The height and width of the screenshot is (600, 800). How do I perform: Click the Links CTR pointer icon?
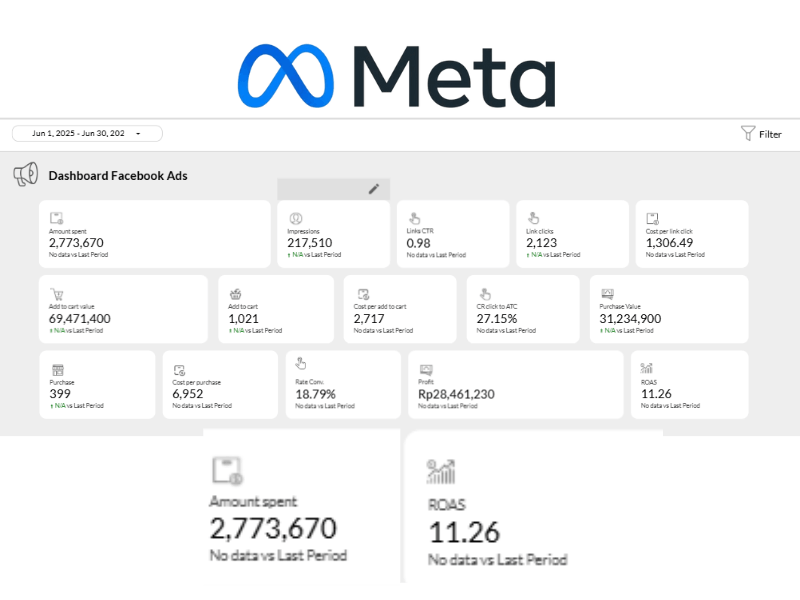[x=415, y=218]
